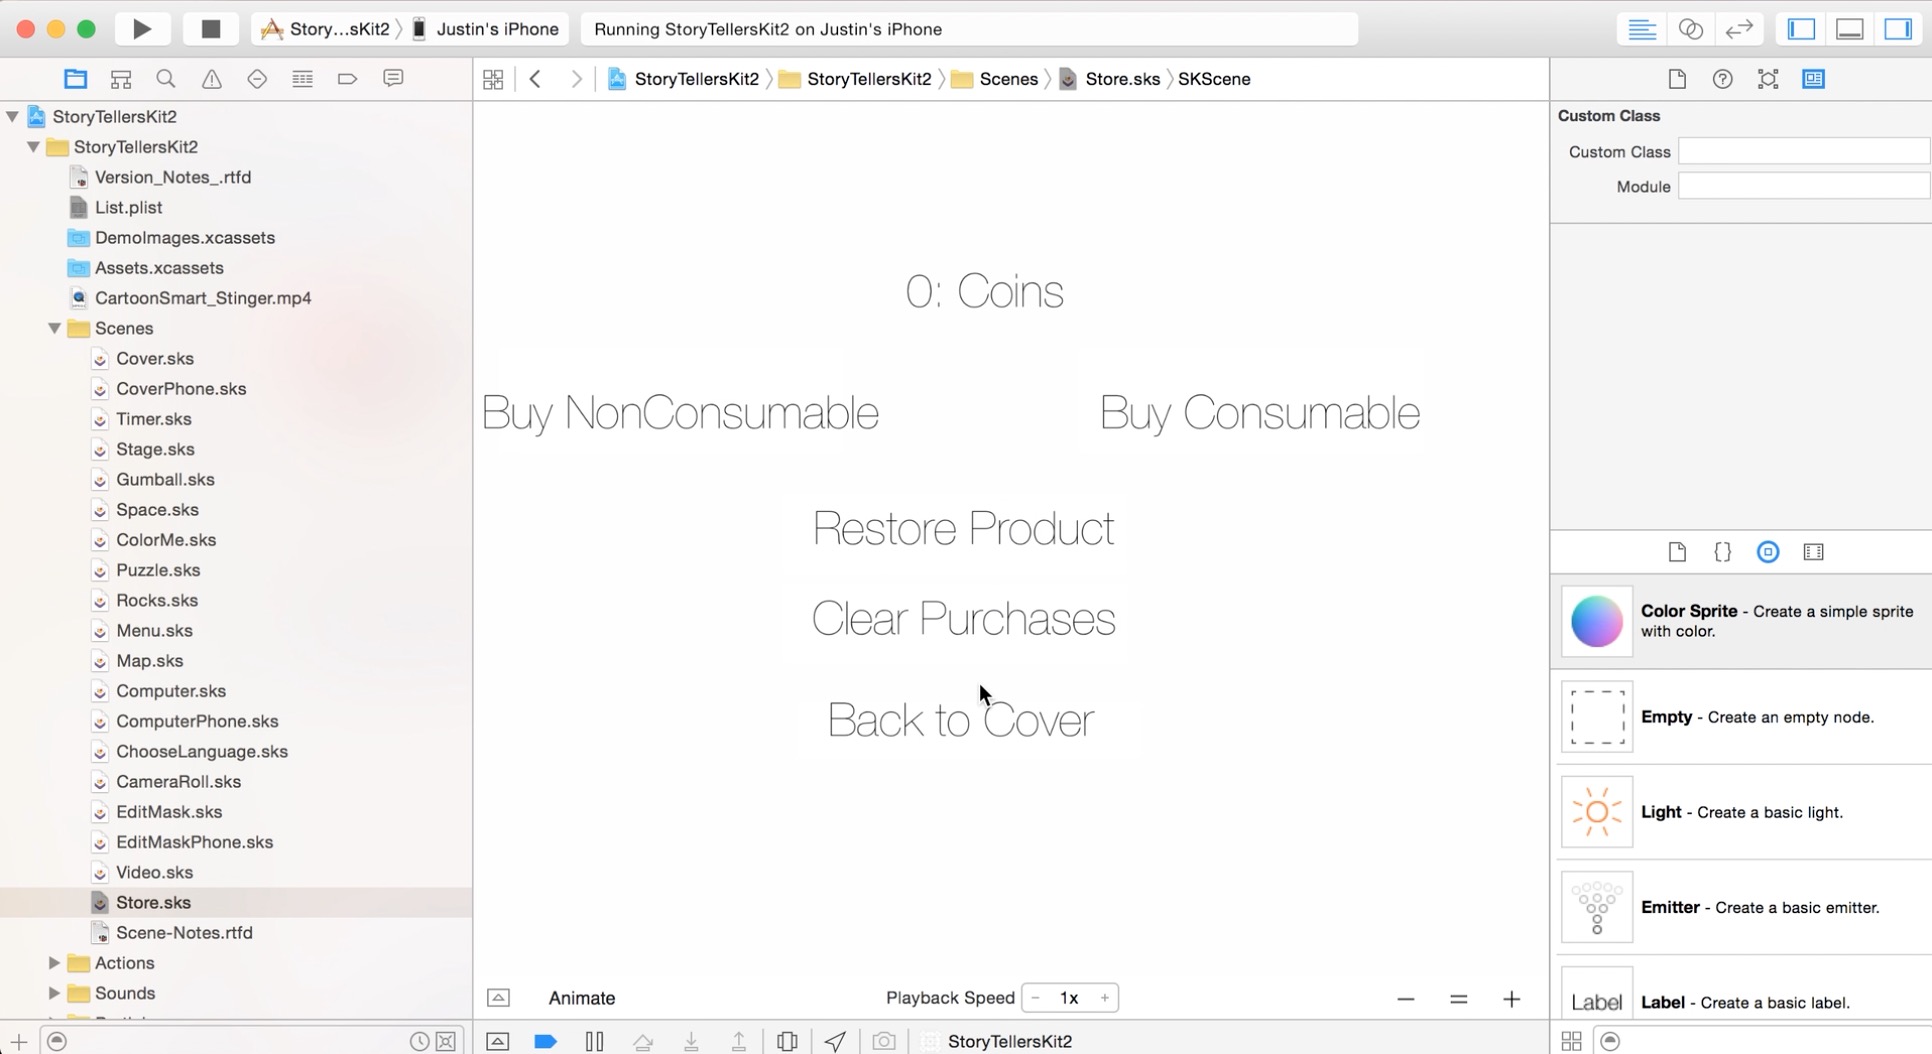This screenshot has width=1932, height=1054.
Task: Click the Run (play) button
Action: coord(142,29)
